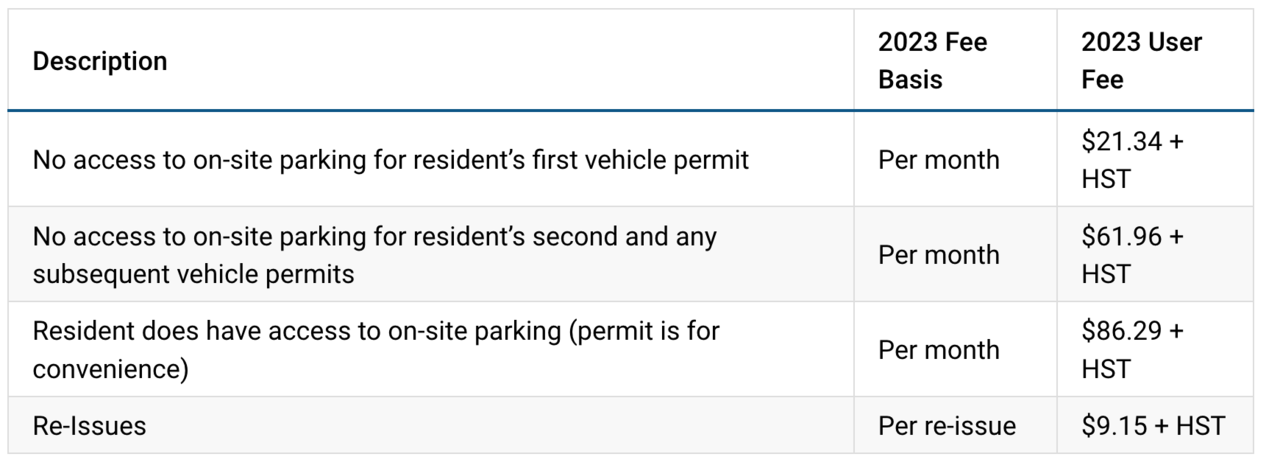This screenshot has width=1280, height=468.
Task: Click the 2023 User Fee column header
Action: 1141,61
